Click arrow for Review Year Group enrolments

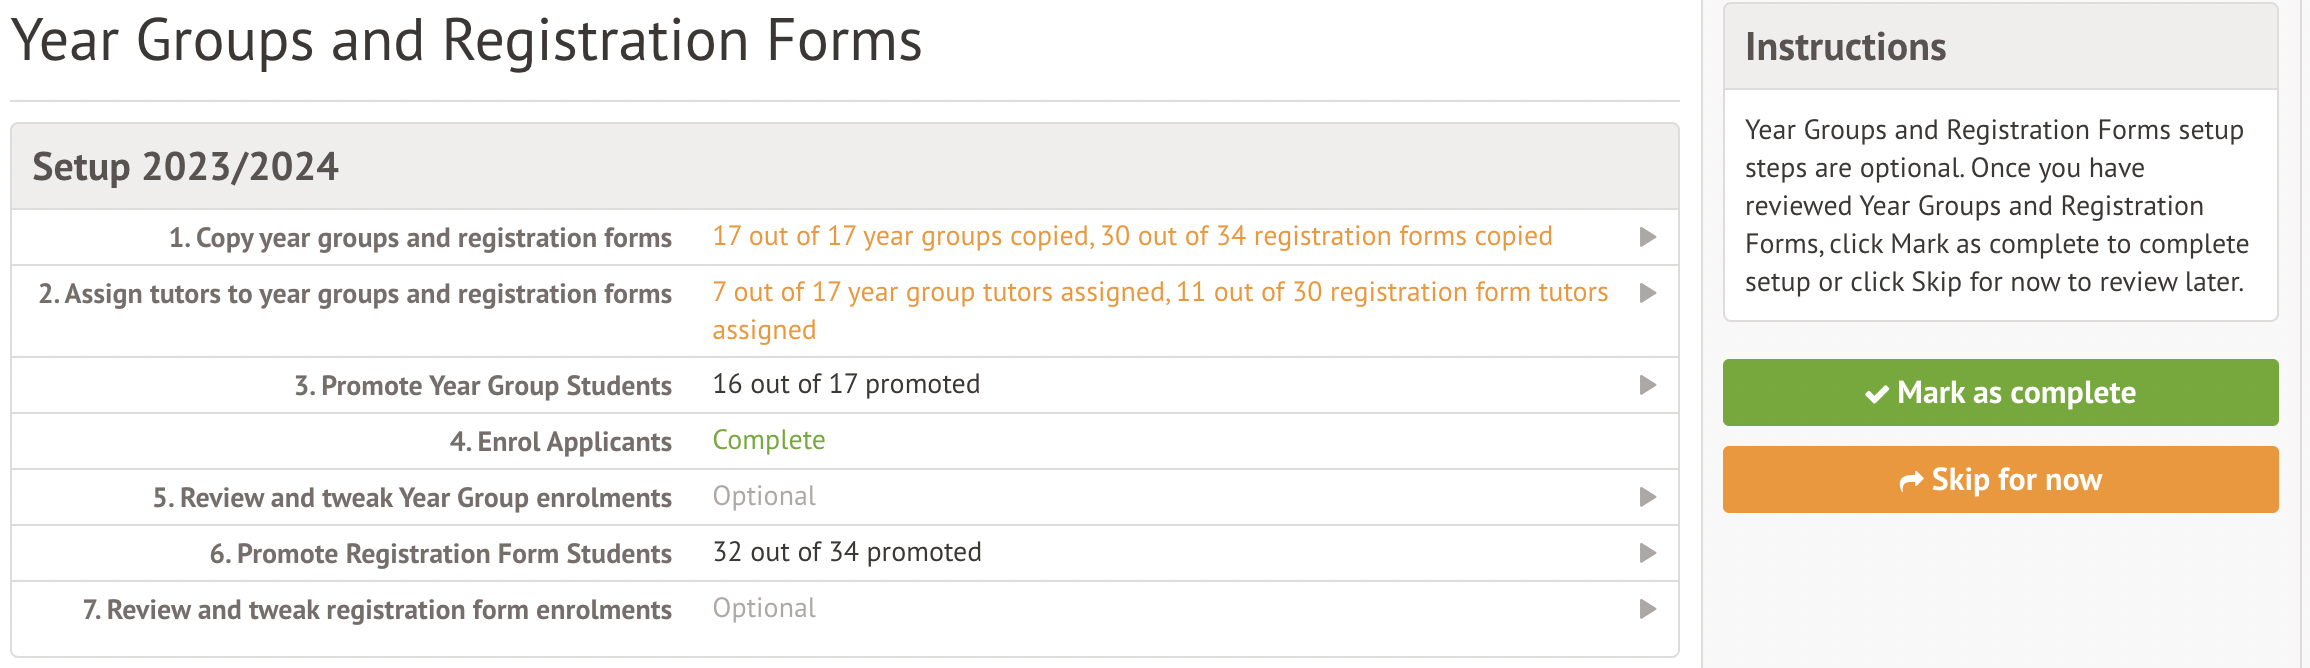coord(1648,497)
